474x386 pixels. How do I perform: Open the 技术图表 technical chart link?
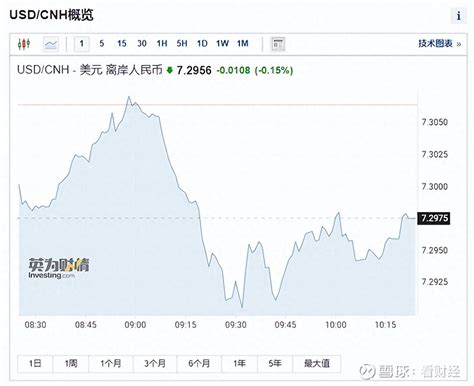(440, 44)
